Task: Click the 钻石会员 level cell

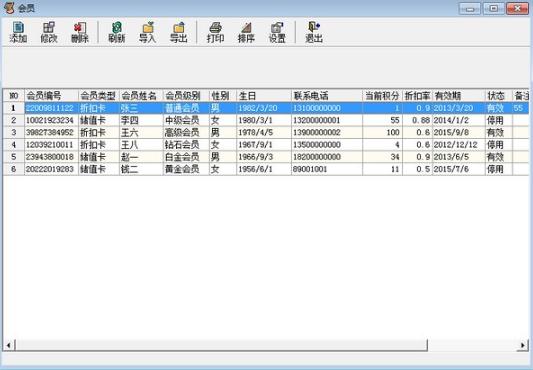Action: [186, 145]
